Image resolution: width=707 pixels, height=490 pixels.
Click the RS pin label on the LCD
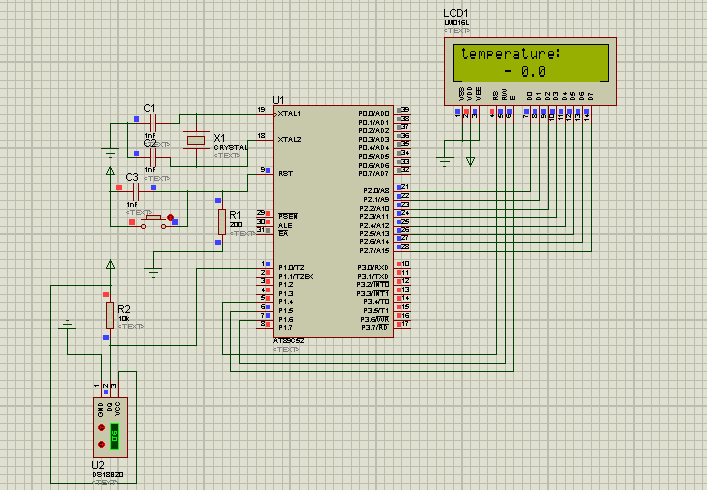[x=495, y=95]
